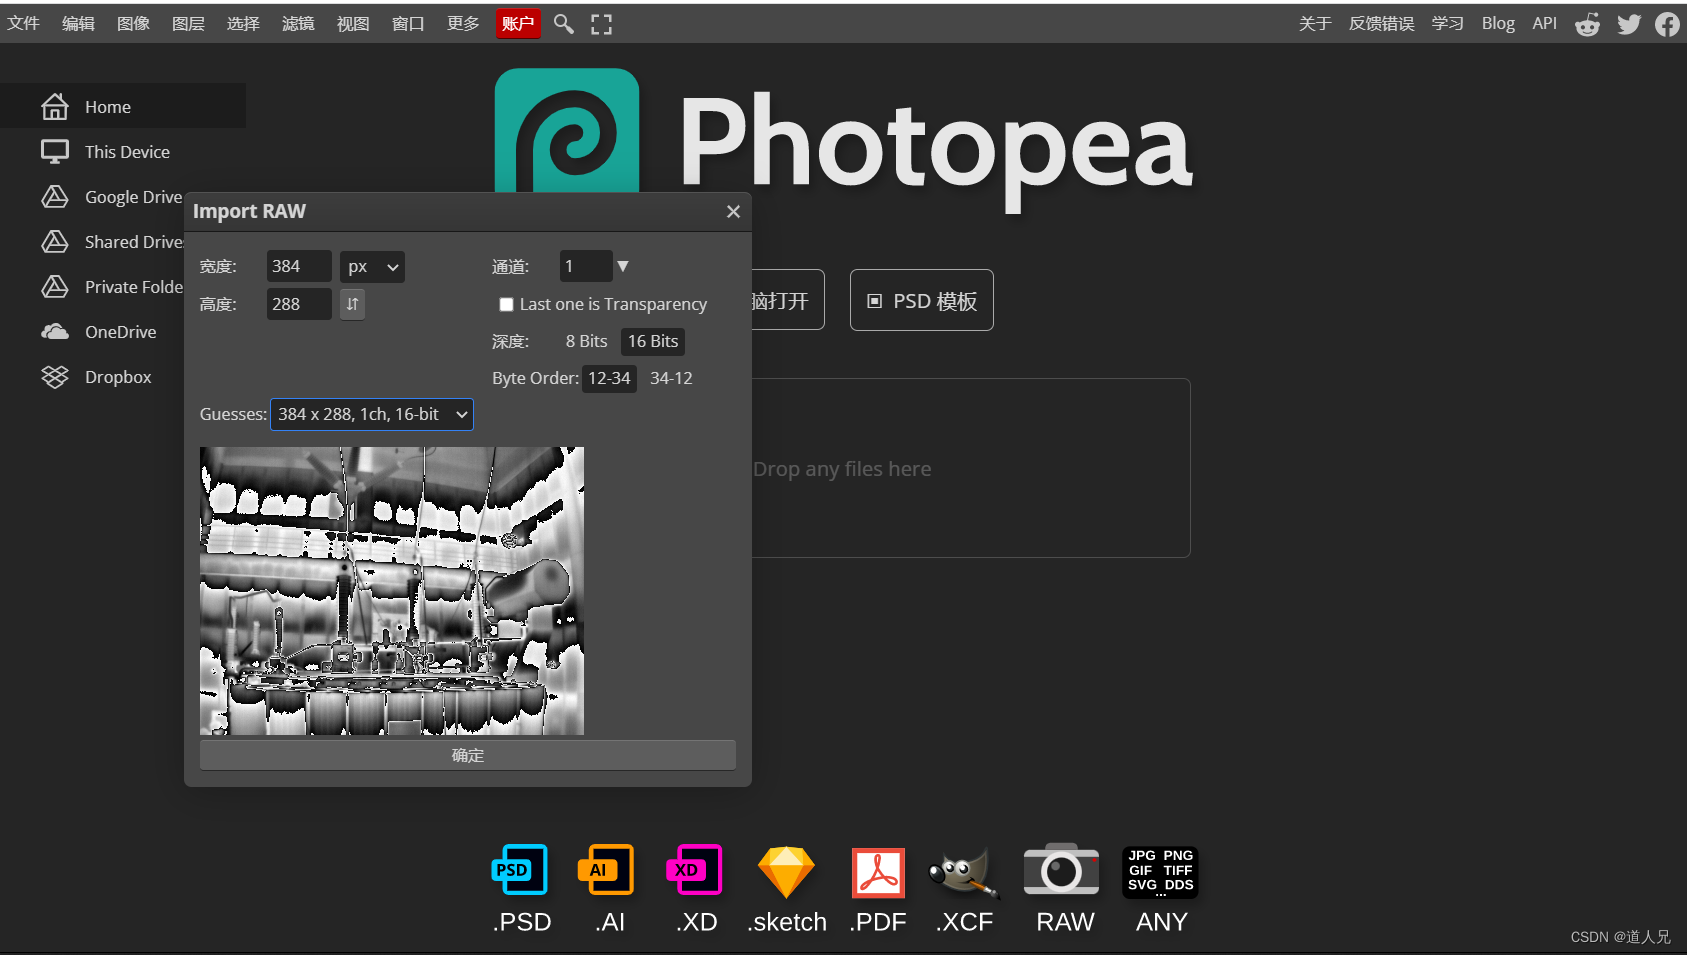Open the 编辑 menu
This screenshot has width=1687, height=955.
click(78, 23)
